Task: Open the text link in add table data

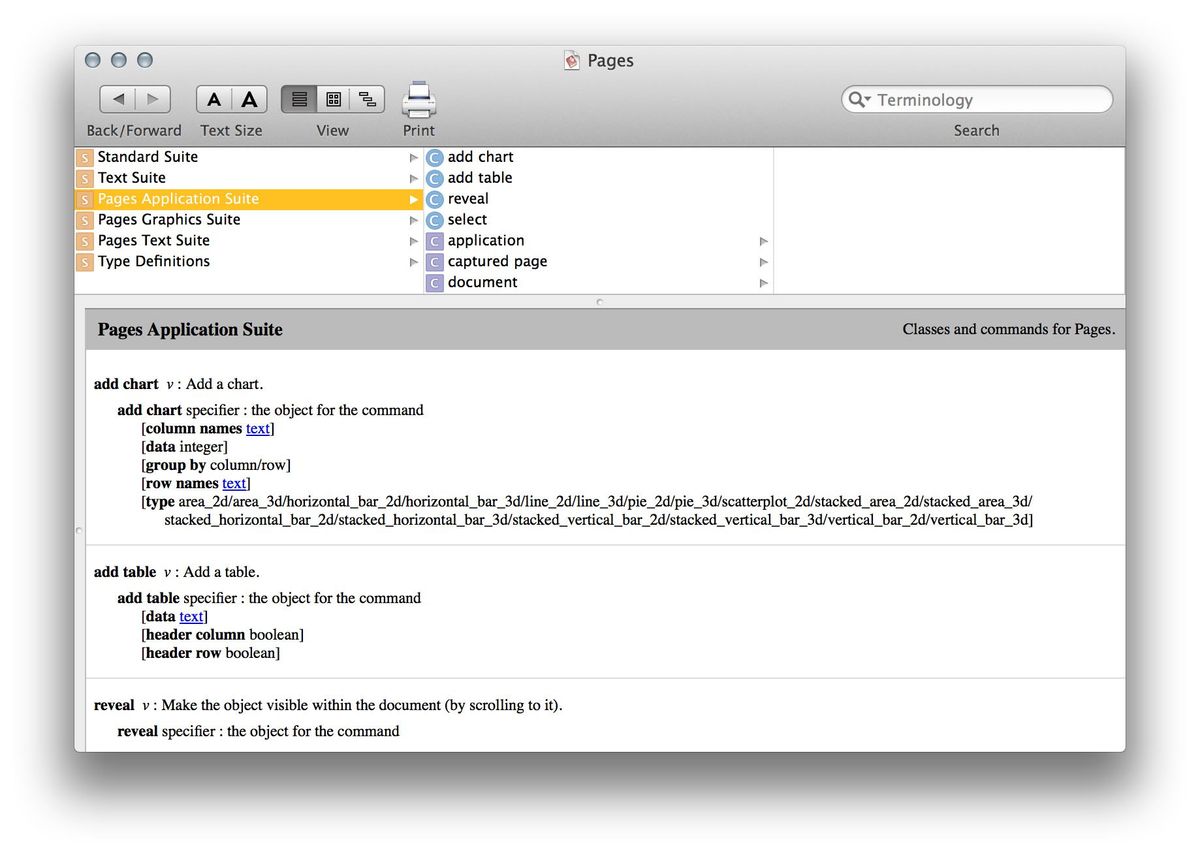Action: click(191, 616)
